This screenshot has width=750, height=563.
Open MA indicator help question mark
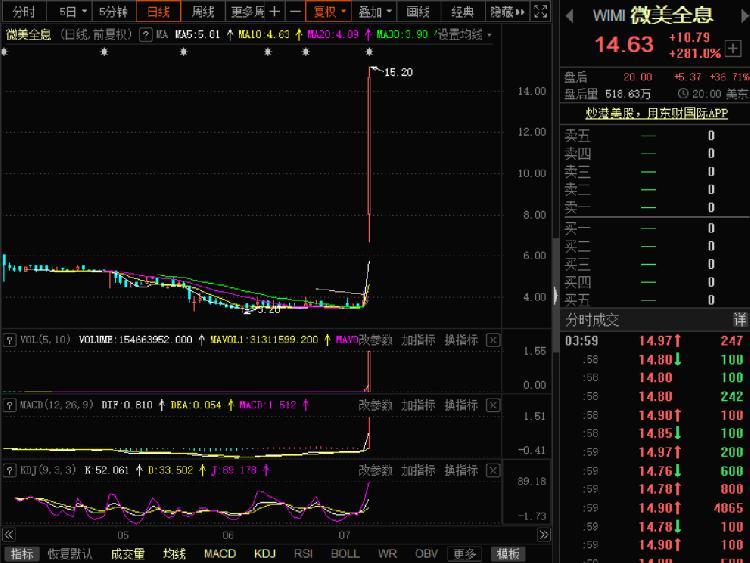pyautogui.click(x=145, y=34)
